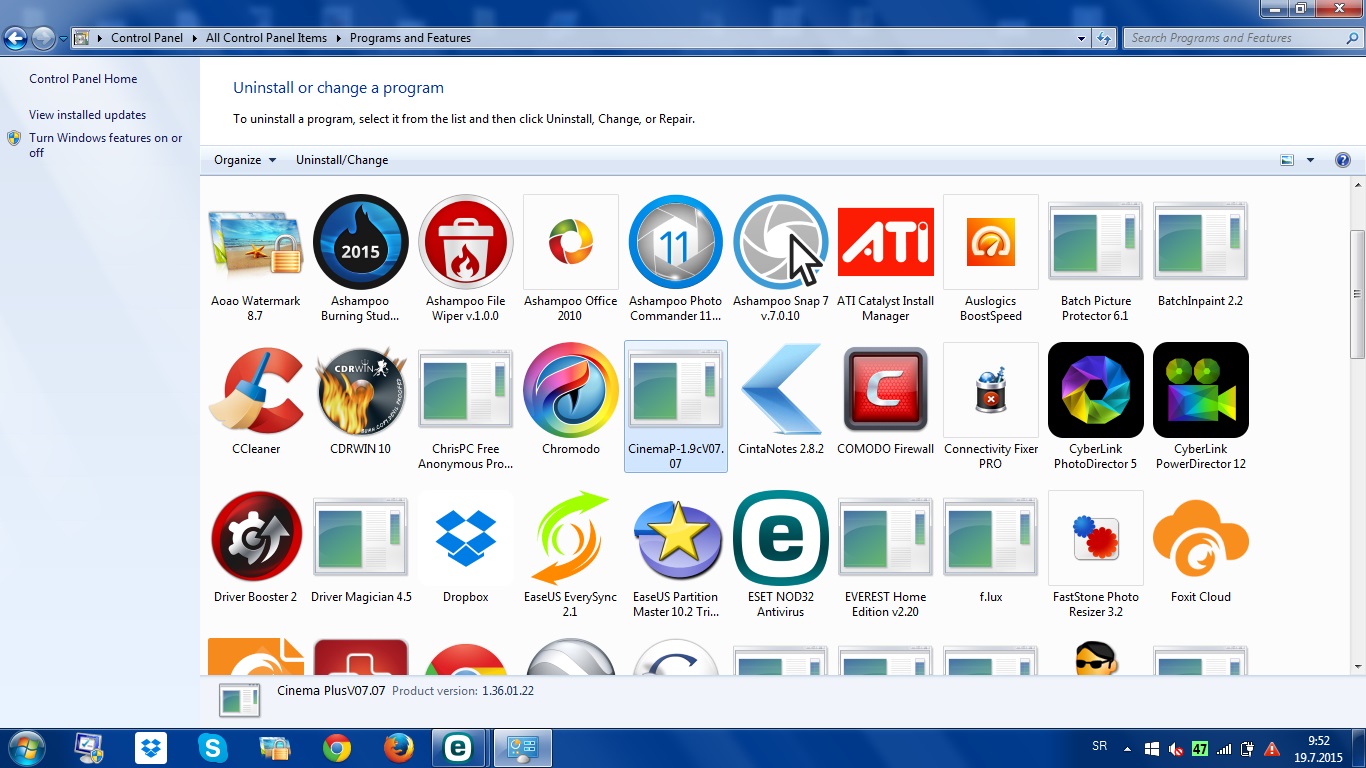This screenshot has height=768, width=1366.
Task: Open Skype from the taskbar
Action: (212, 748)
